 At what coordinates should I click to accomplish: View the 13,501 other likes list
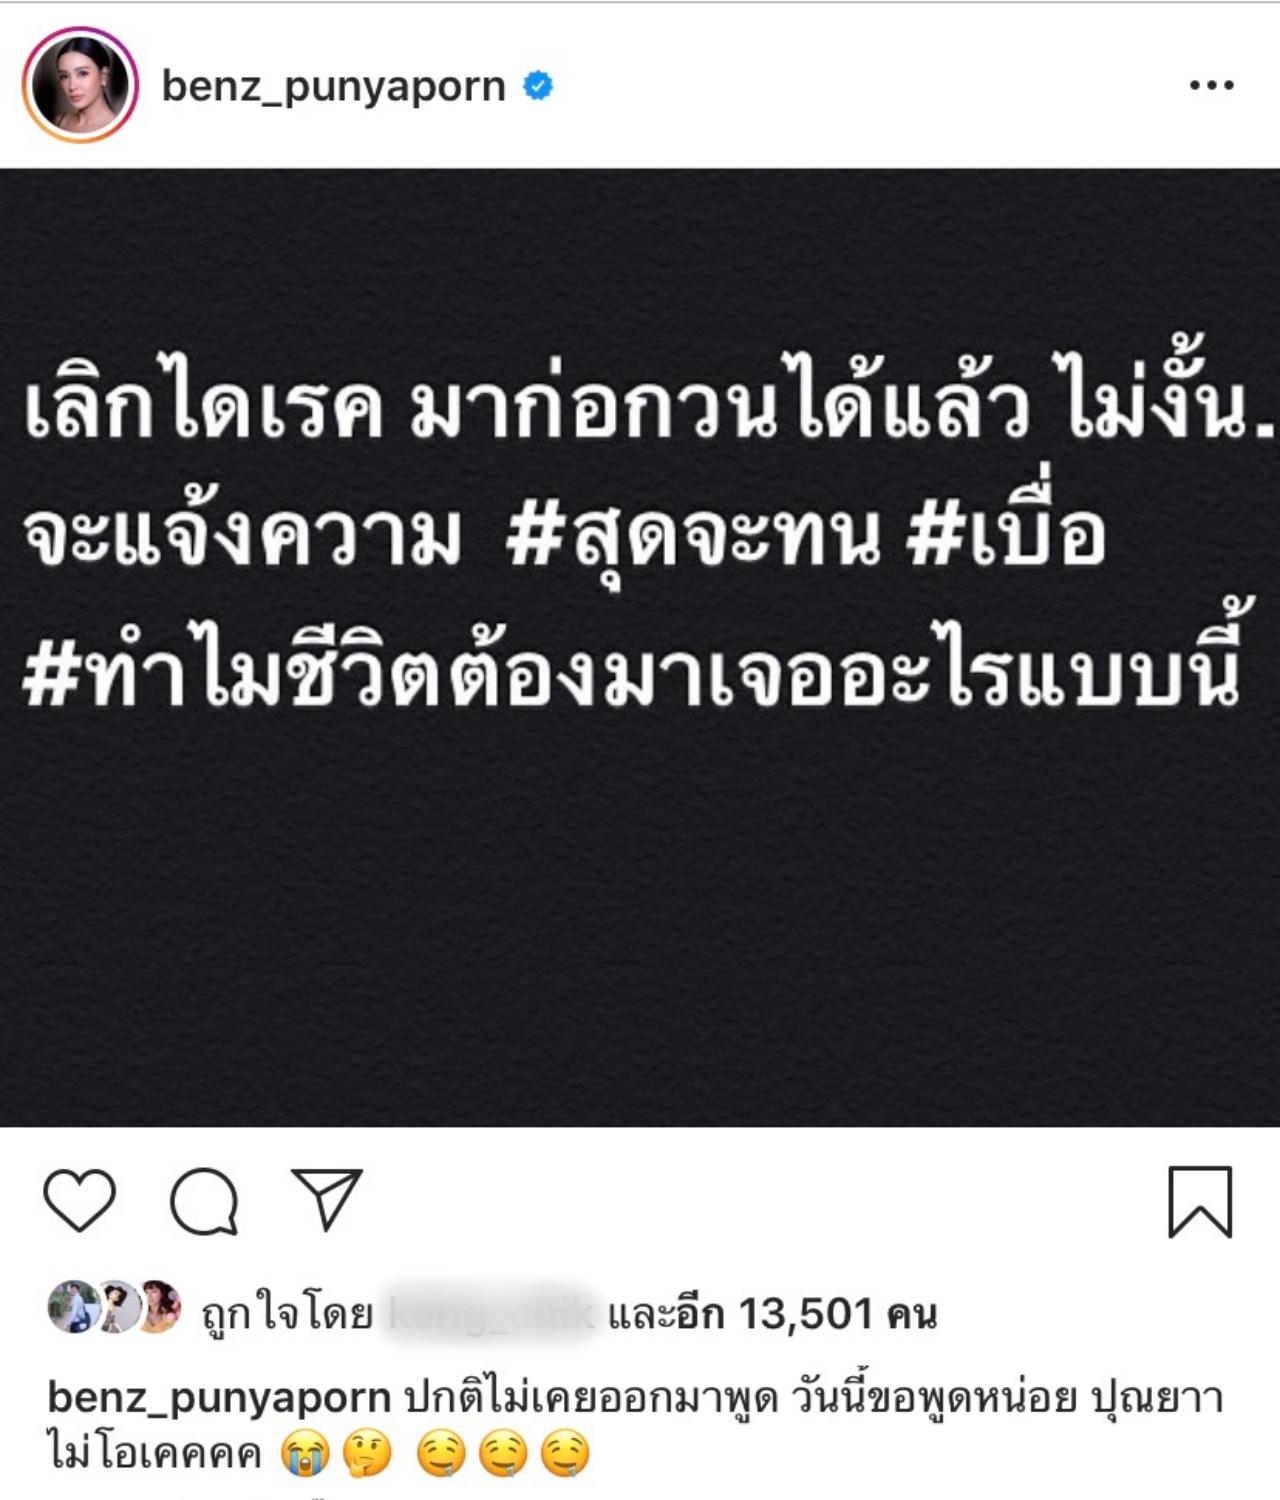click(772, 1314)
